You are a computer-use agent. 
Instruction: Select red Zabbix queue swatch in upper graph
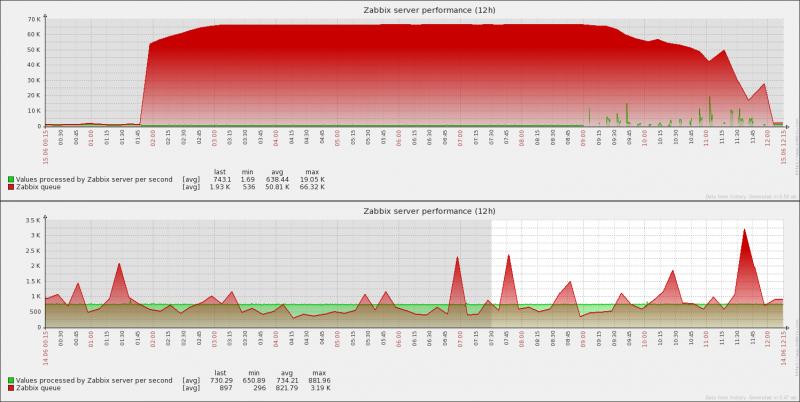11,187
